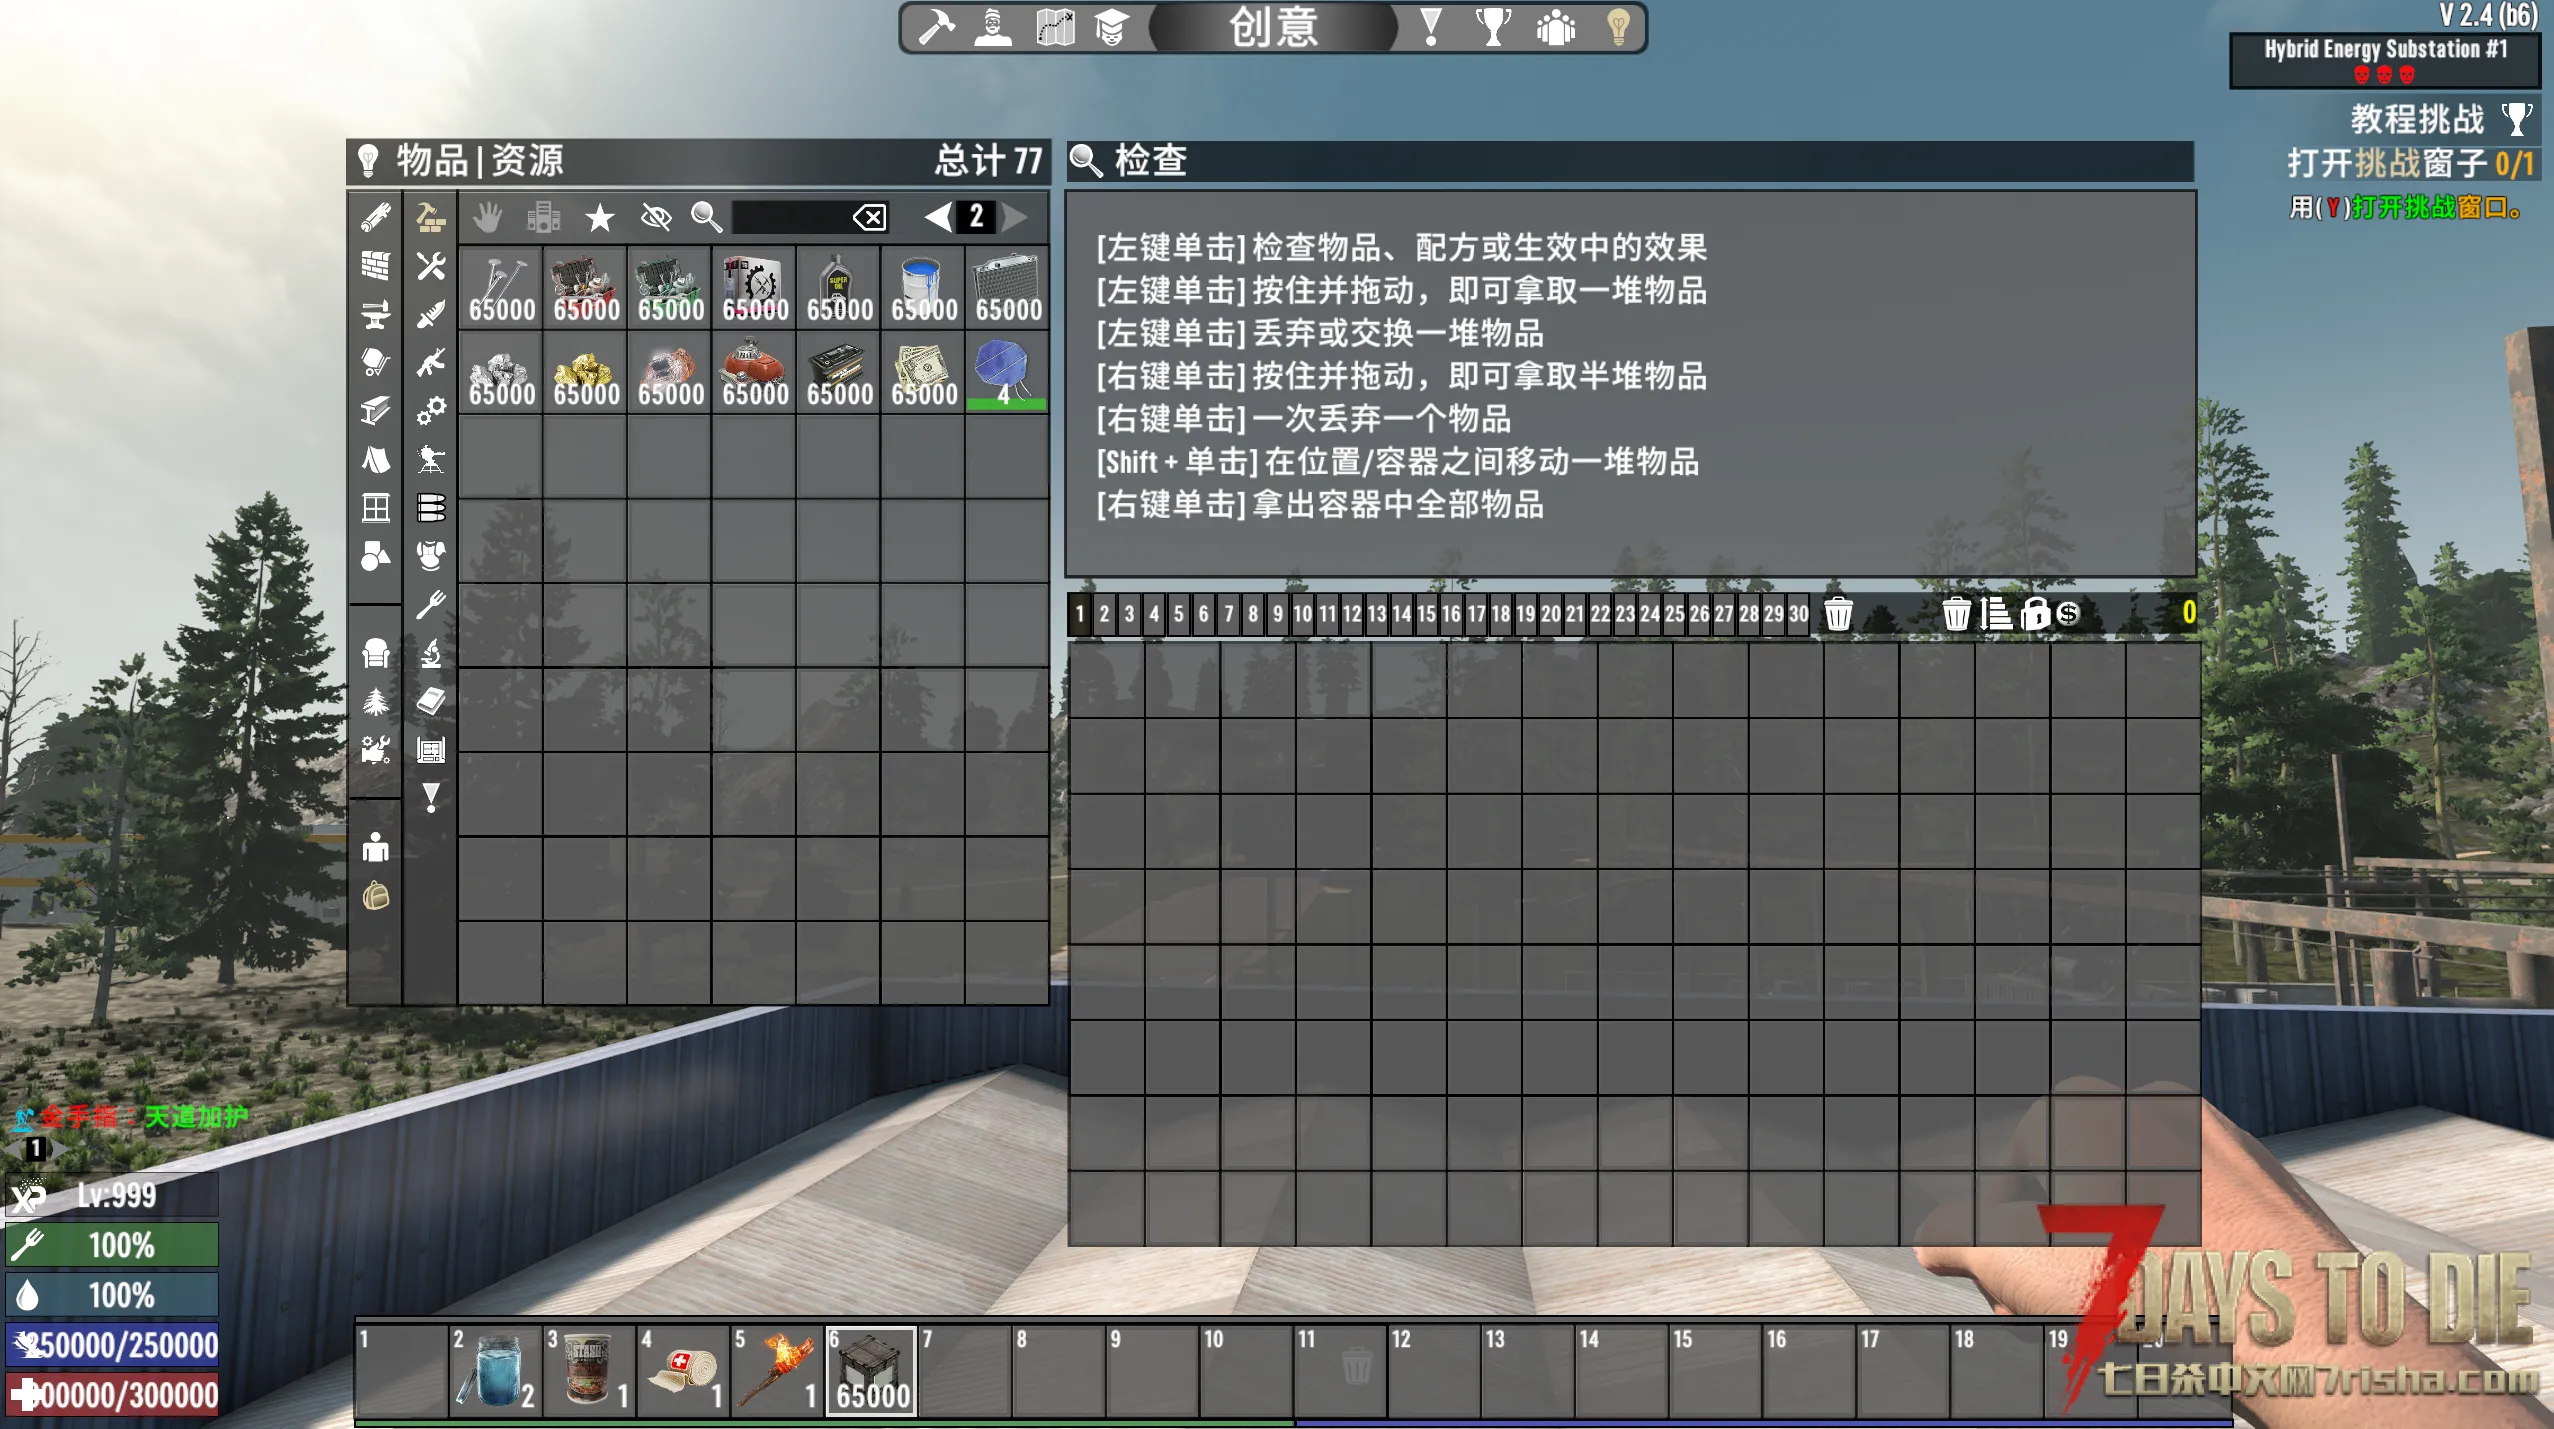This screenshot has width=2554, height=1429.
Task: Go to next item page arrow
Action: pyautogui.click(x=1015, y=217)
